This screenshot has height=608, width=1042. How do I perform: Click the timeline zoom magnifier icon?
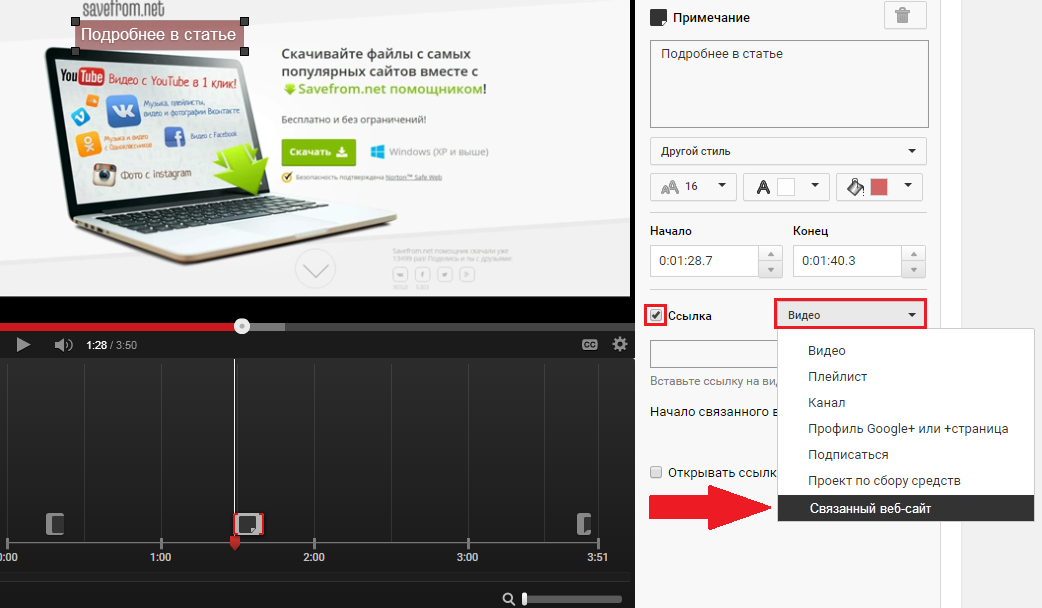508,599
